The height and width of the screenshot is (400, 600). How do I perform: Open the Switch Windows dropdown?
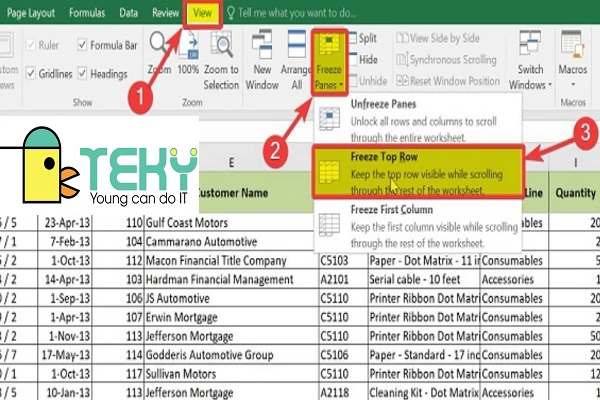point(530,60)
